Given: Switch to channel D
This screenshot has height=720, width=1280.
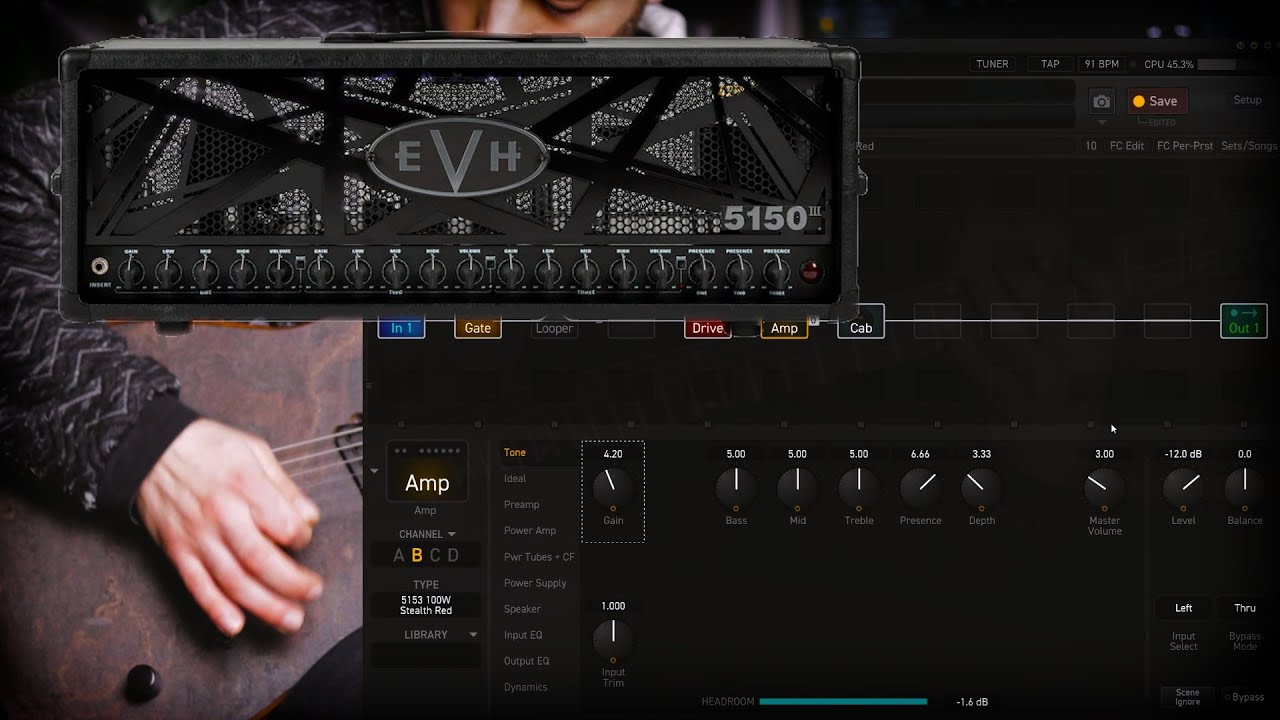Looking at the screenshot, I should coord(453,556).
